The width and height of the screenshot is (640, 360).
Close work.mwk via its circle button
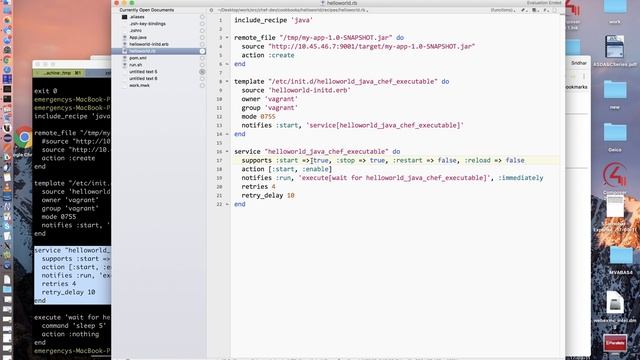[x=202, y=85]
